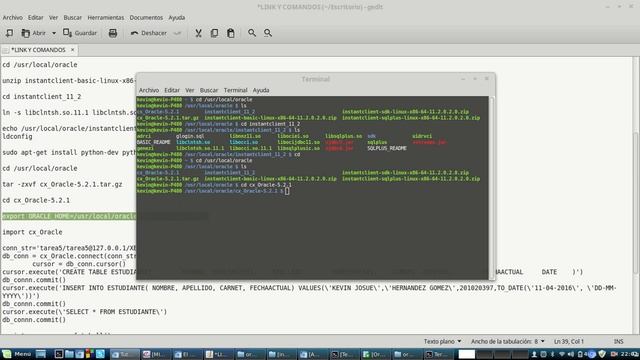The width and height of the screenshot is (640, 360).
Task: Switch to the last 'Ter...' taskbar window
Action: tap(438, 354)
